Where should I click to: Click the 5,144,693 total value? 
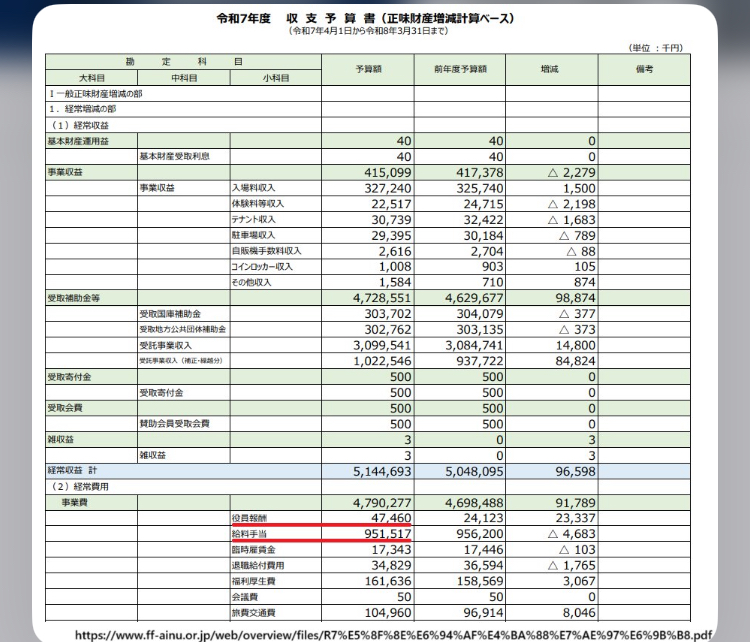coord(382,471)
